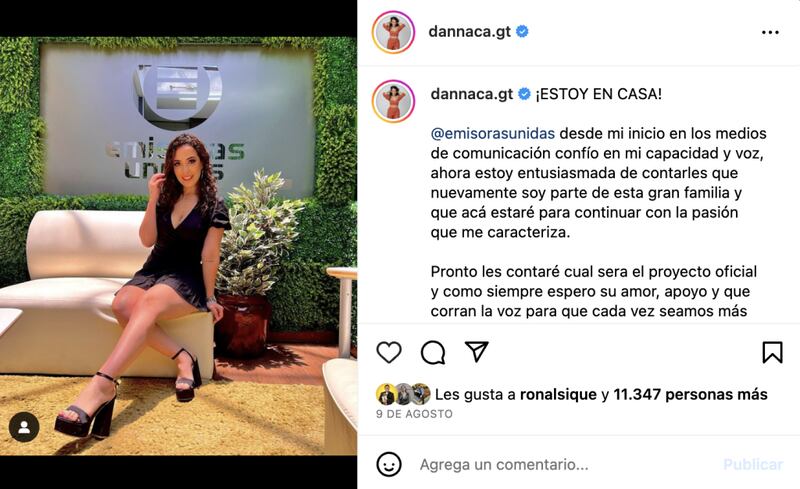
Task: Click the main post photo
Action: 179,246
